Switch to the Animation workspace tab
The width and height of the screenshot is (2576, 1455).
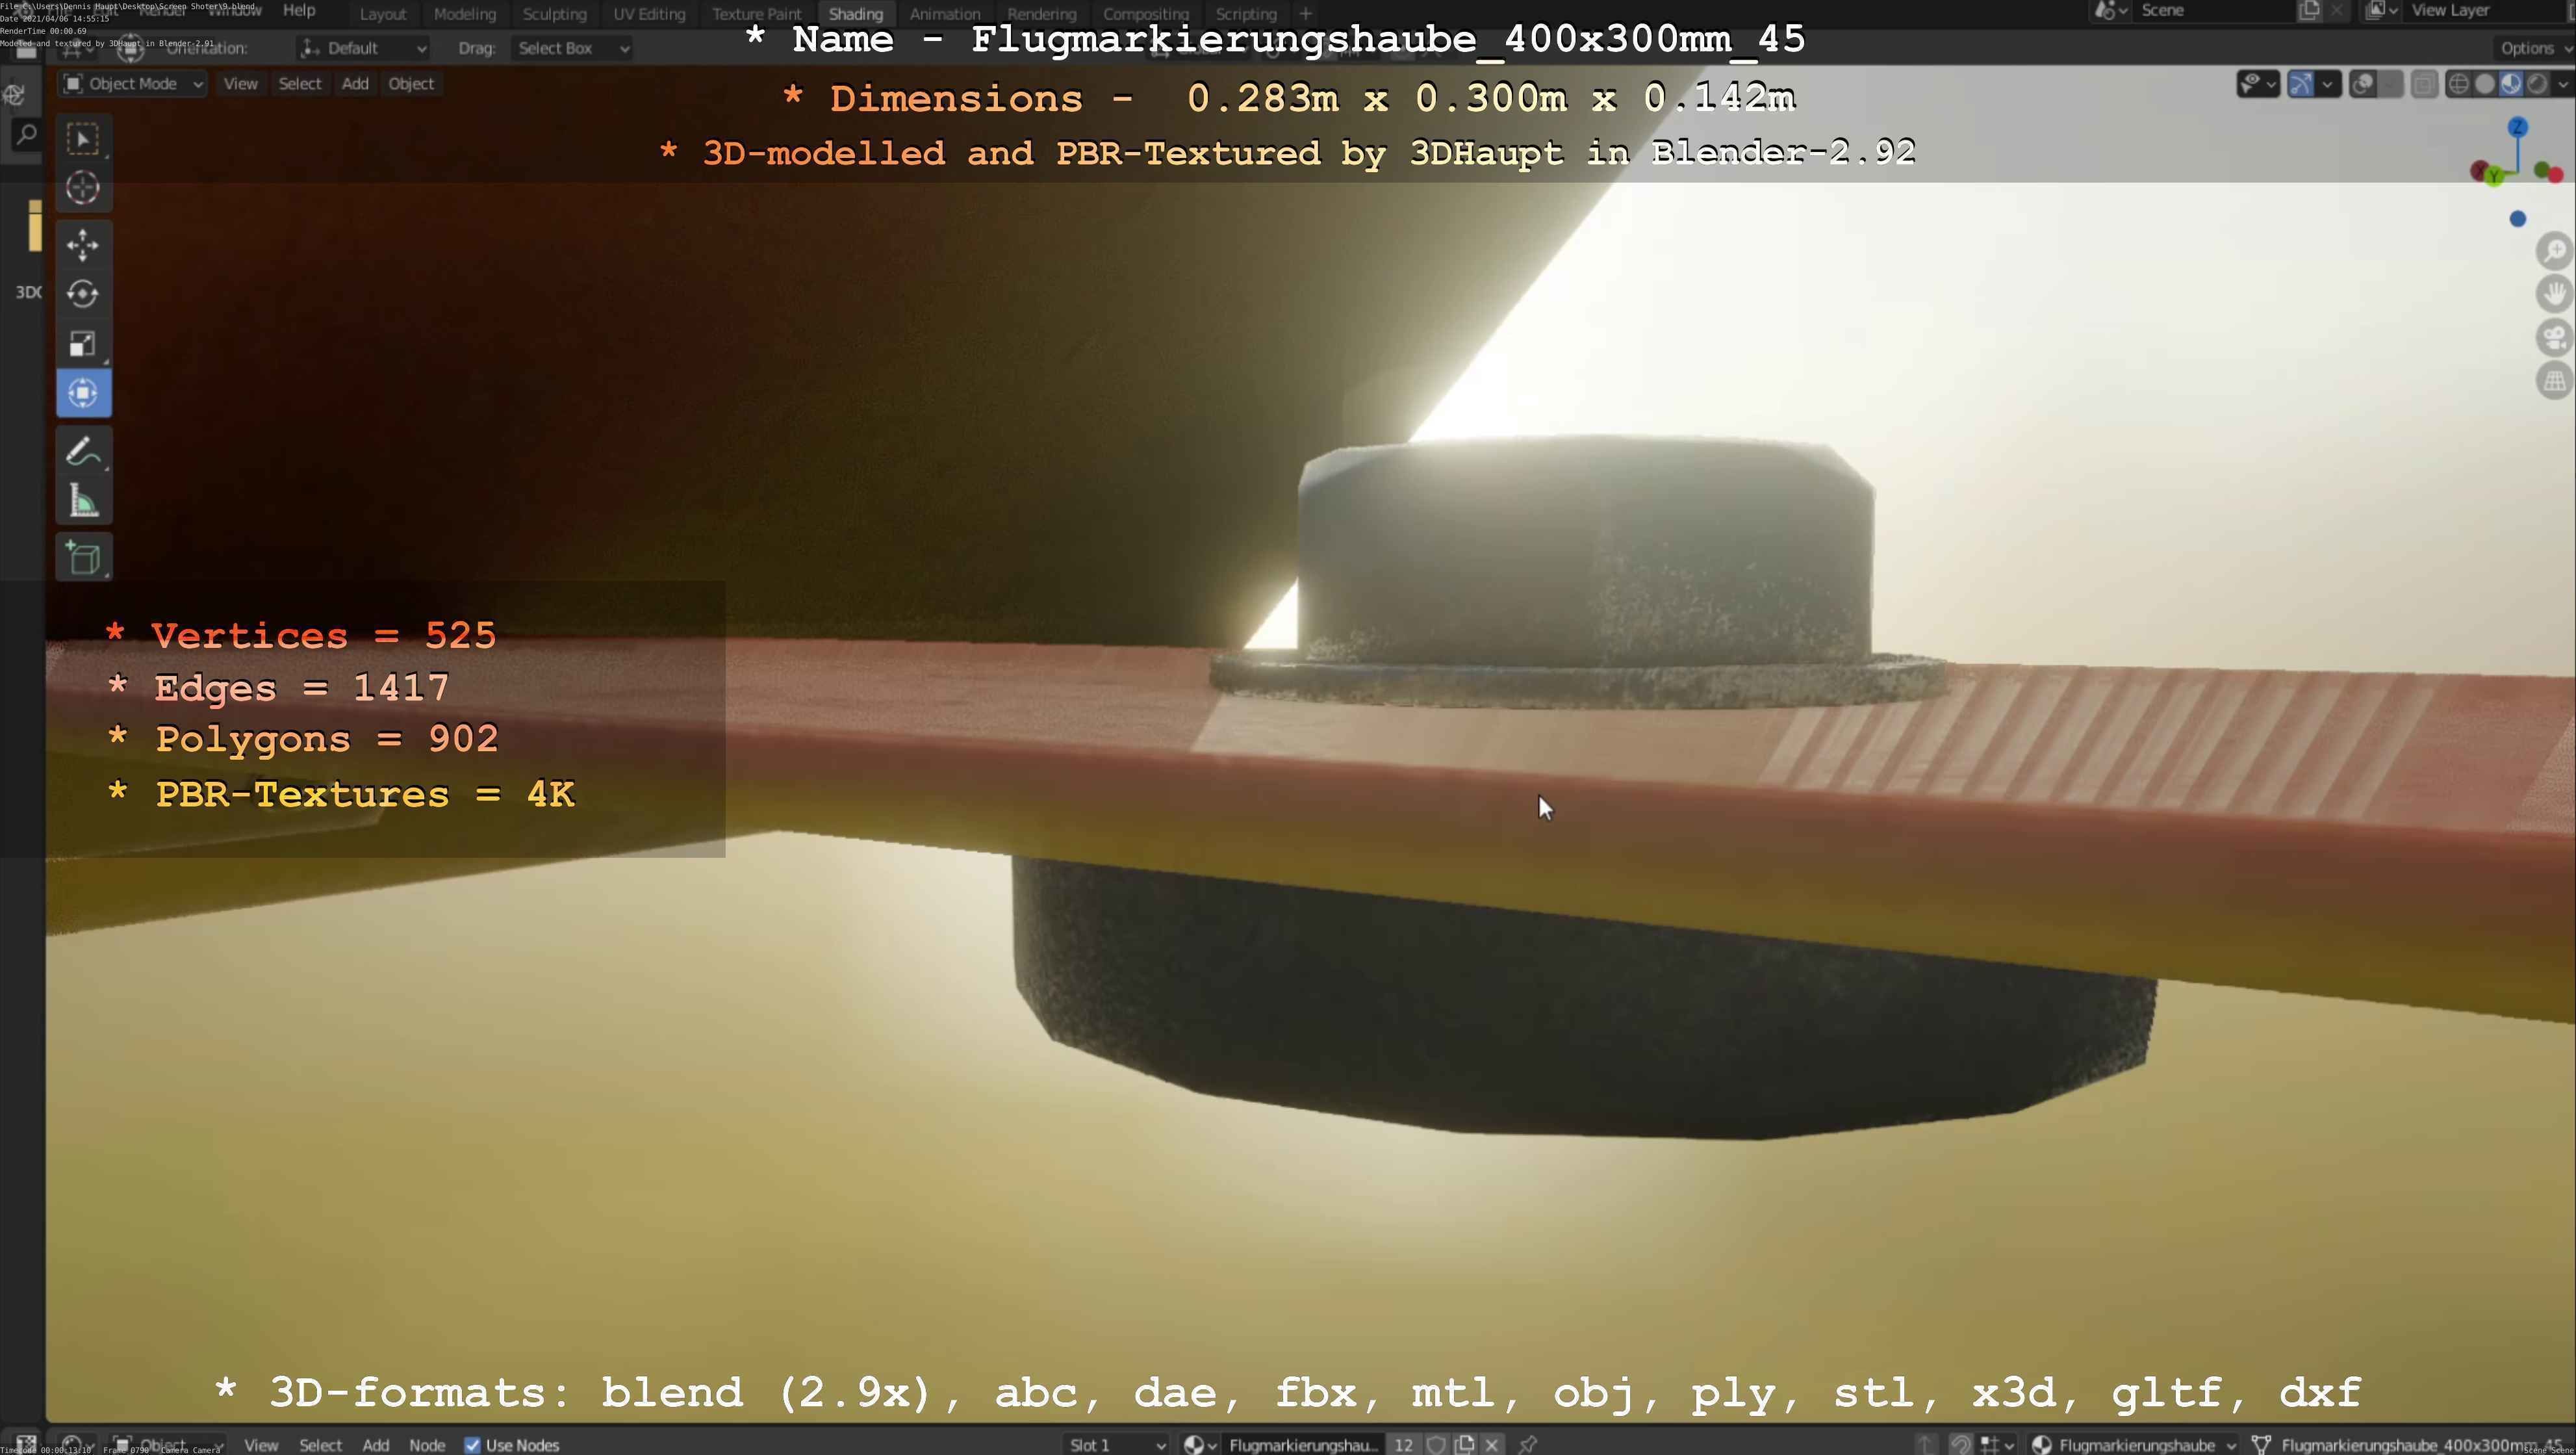pyautogui.click(x=944, y=14)
